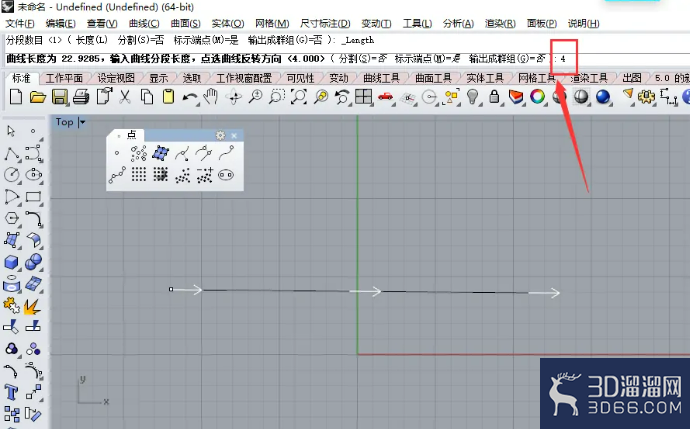Click the Explode icon in sidebar
Screen dimensions: 690x429
point(33,306)
